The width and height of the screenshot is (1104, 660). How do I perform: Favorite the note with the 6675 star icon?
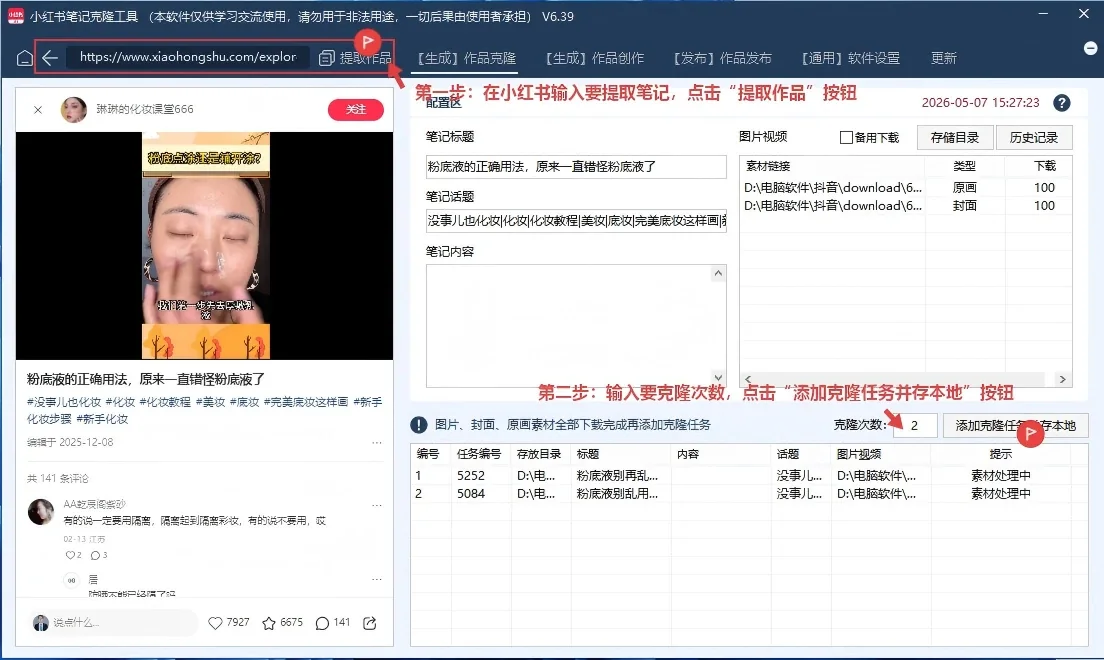click(x=269, y=623)
